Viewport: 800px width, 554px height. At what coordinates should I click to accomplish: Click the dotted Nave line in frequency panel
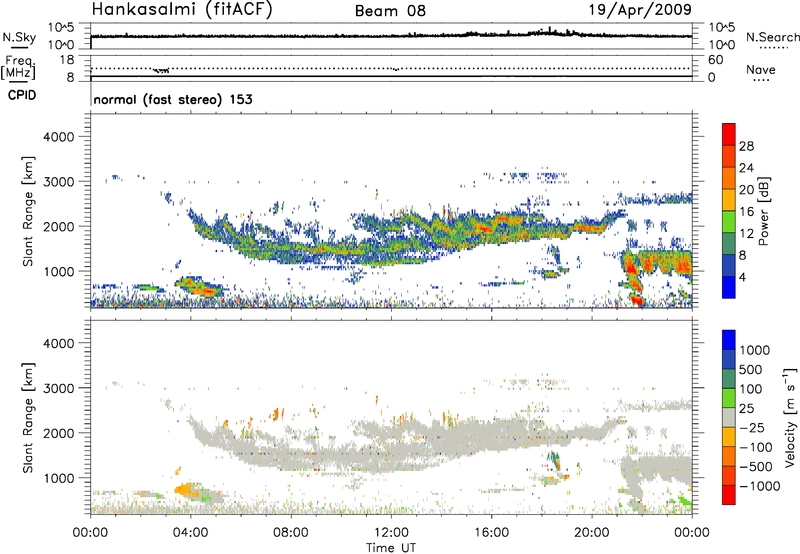pos(391,68)
